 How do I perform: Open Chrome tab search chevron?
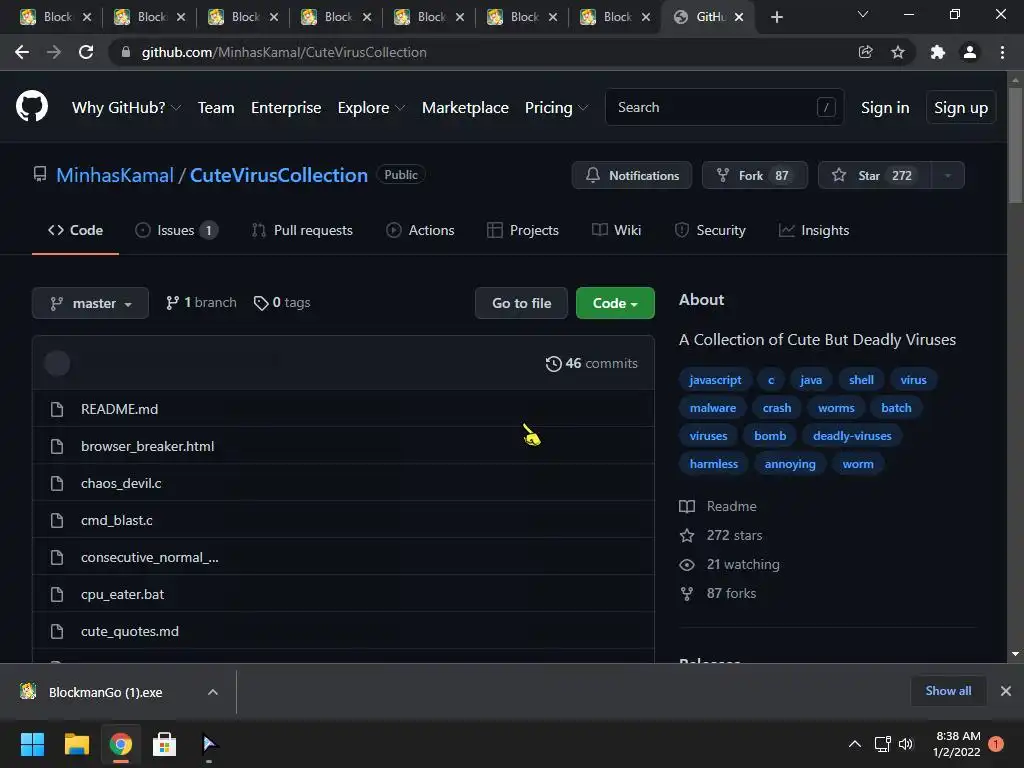pyautogui.click(x=863, y=14)
